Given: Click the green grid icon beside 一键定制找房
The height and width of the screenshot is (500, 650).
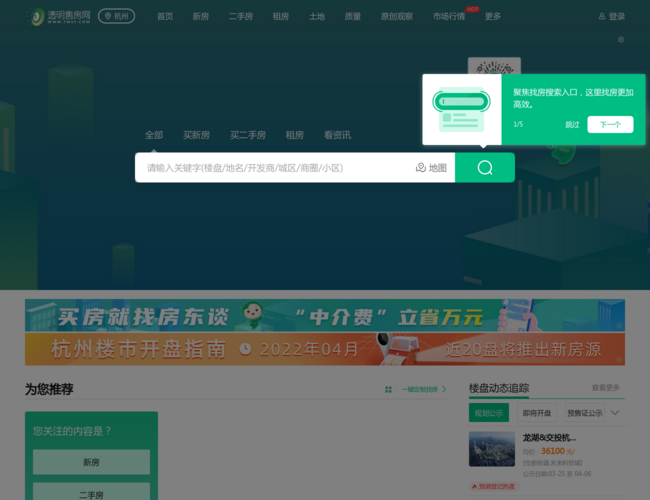Looking at the screenshot, I should point(388,389).
